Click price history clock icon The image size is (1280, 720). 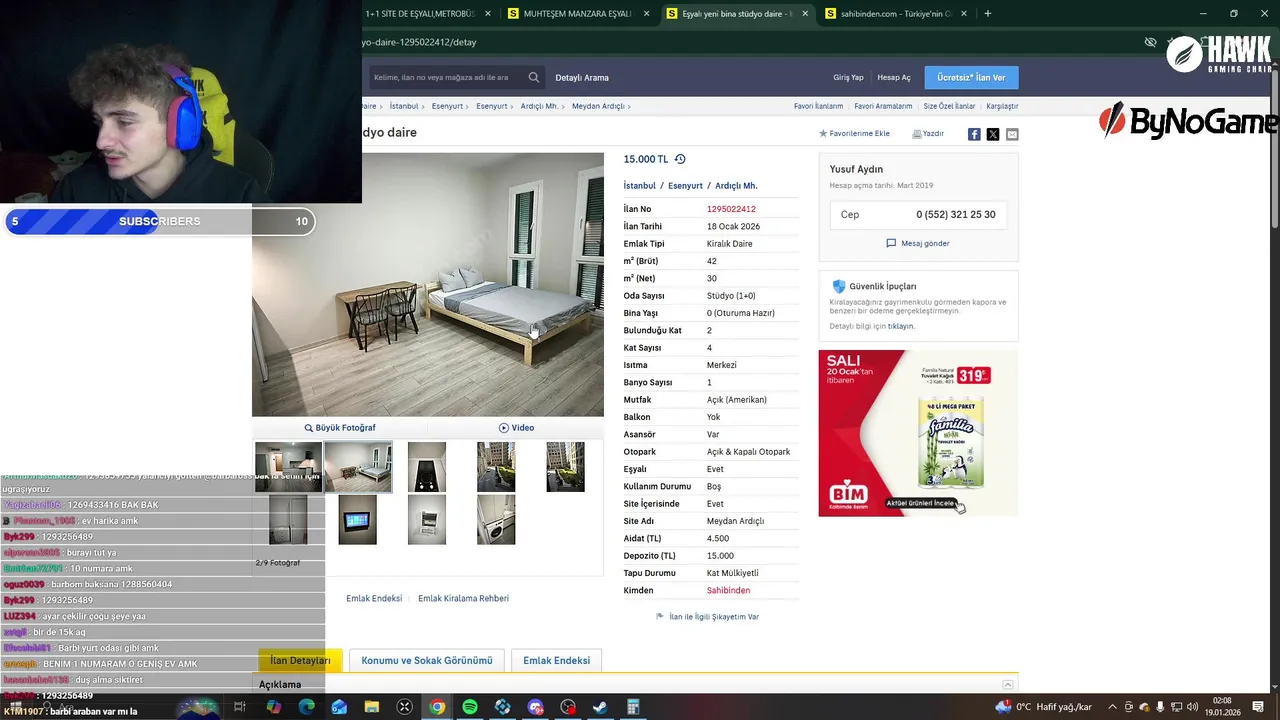[x=680, y=159]
